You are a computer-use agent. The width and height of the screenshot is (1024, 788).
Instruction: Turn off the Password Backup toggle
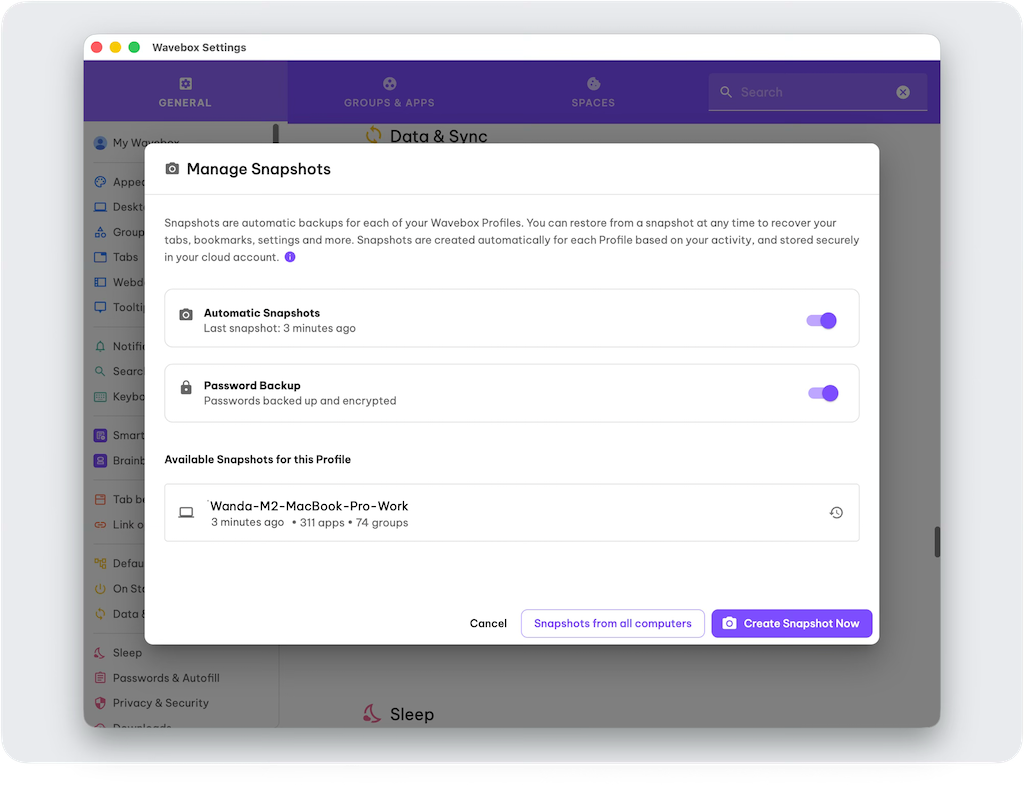click(x=822, y=393)
